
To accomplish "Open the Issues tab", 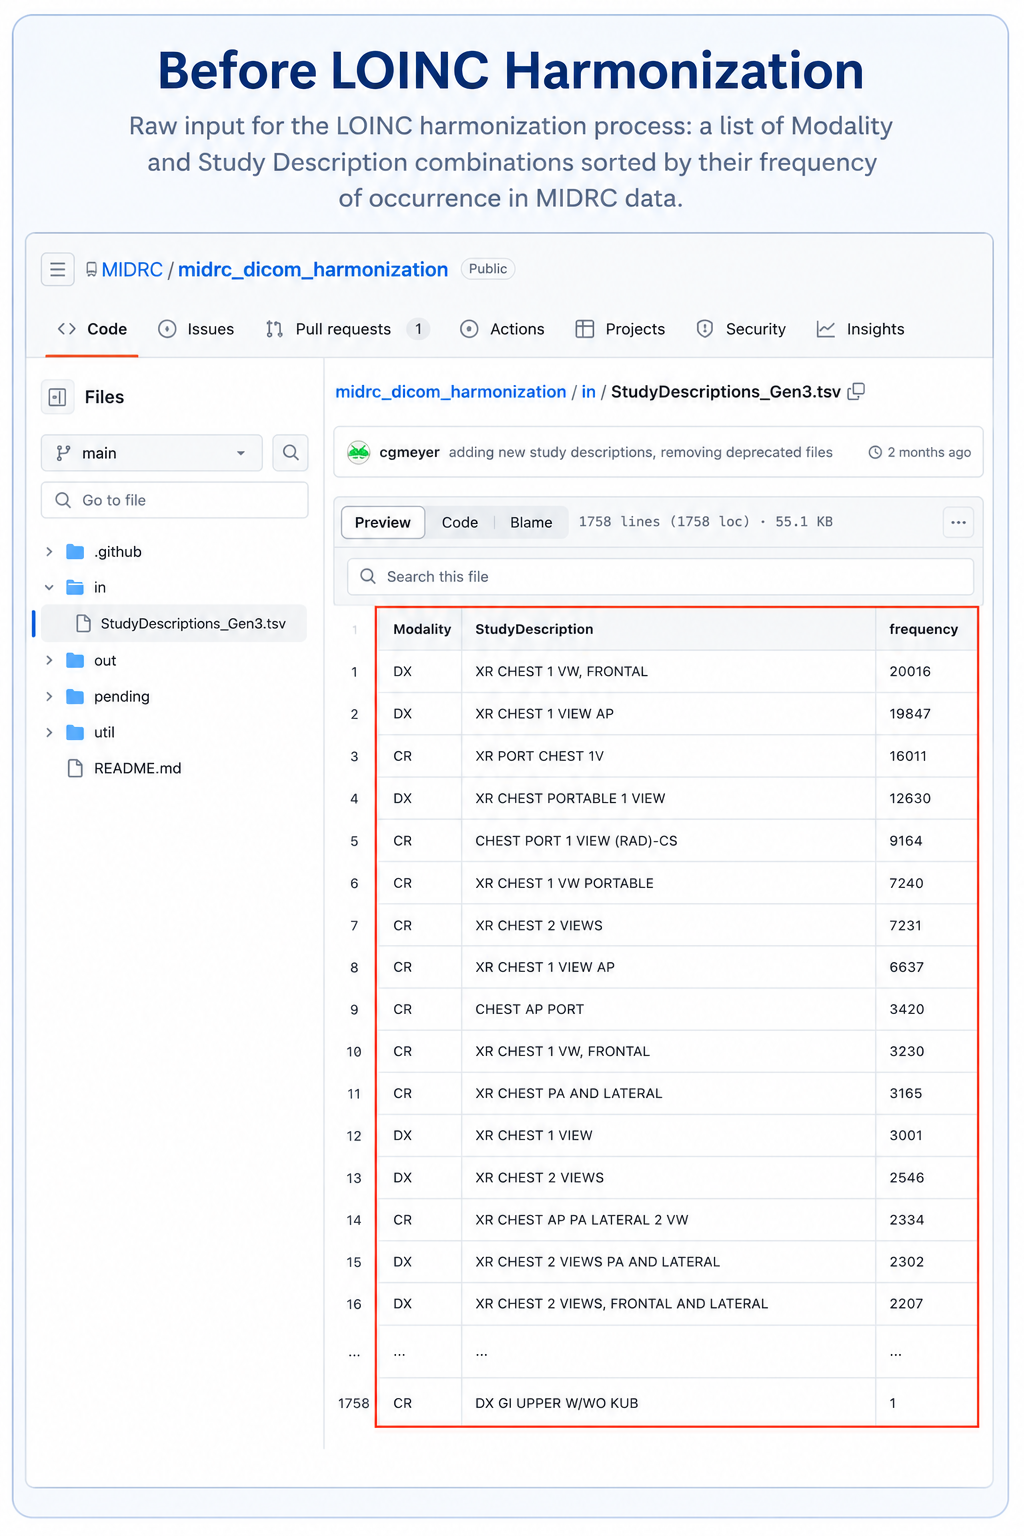I will point(196,329).
